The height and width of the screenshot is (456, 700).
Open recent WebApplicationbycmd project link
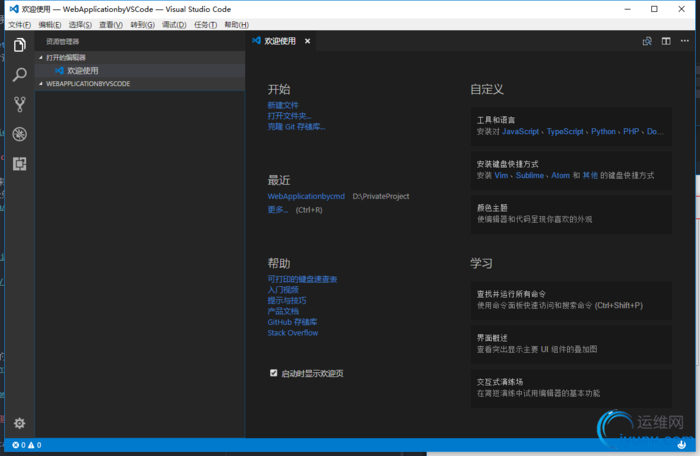coord(306,196)
